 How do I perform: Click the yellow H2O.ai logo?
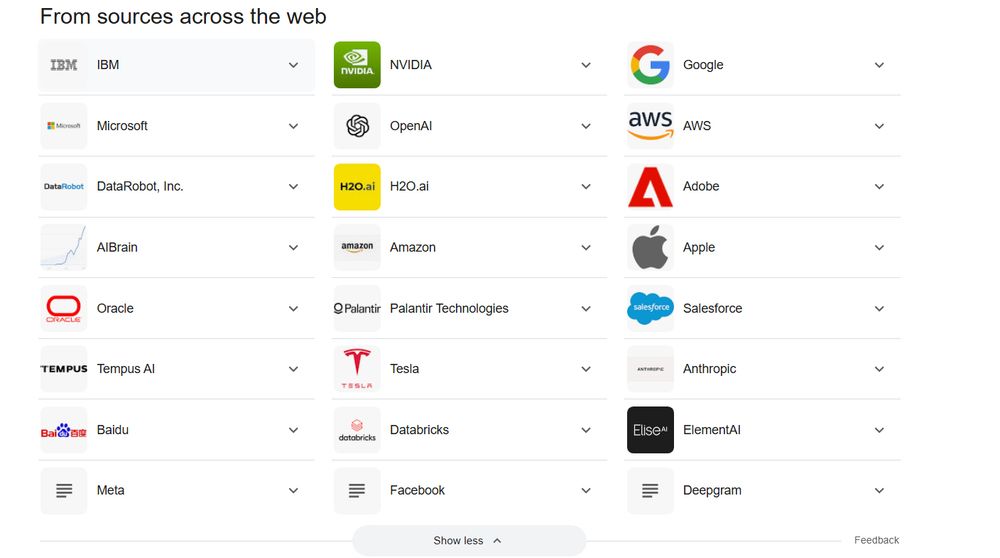357,187
